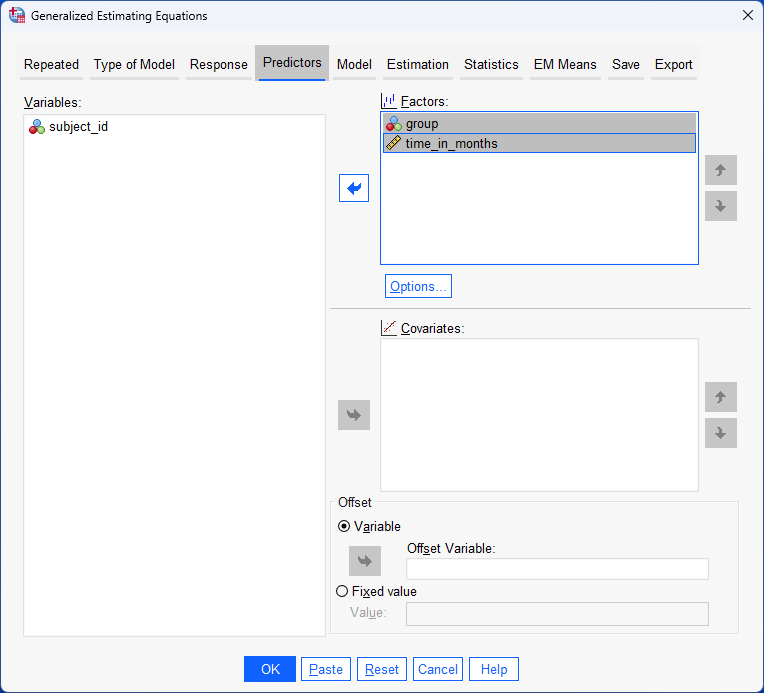764x693 pixels.
Task: Switch to the Estimation tab
Action: tap(418, 64)
